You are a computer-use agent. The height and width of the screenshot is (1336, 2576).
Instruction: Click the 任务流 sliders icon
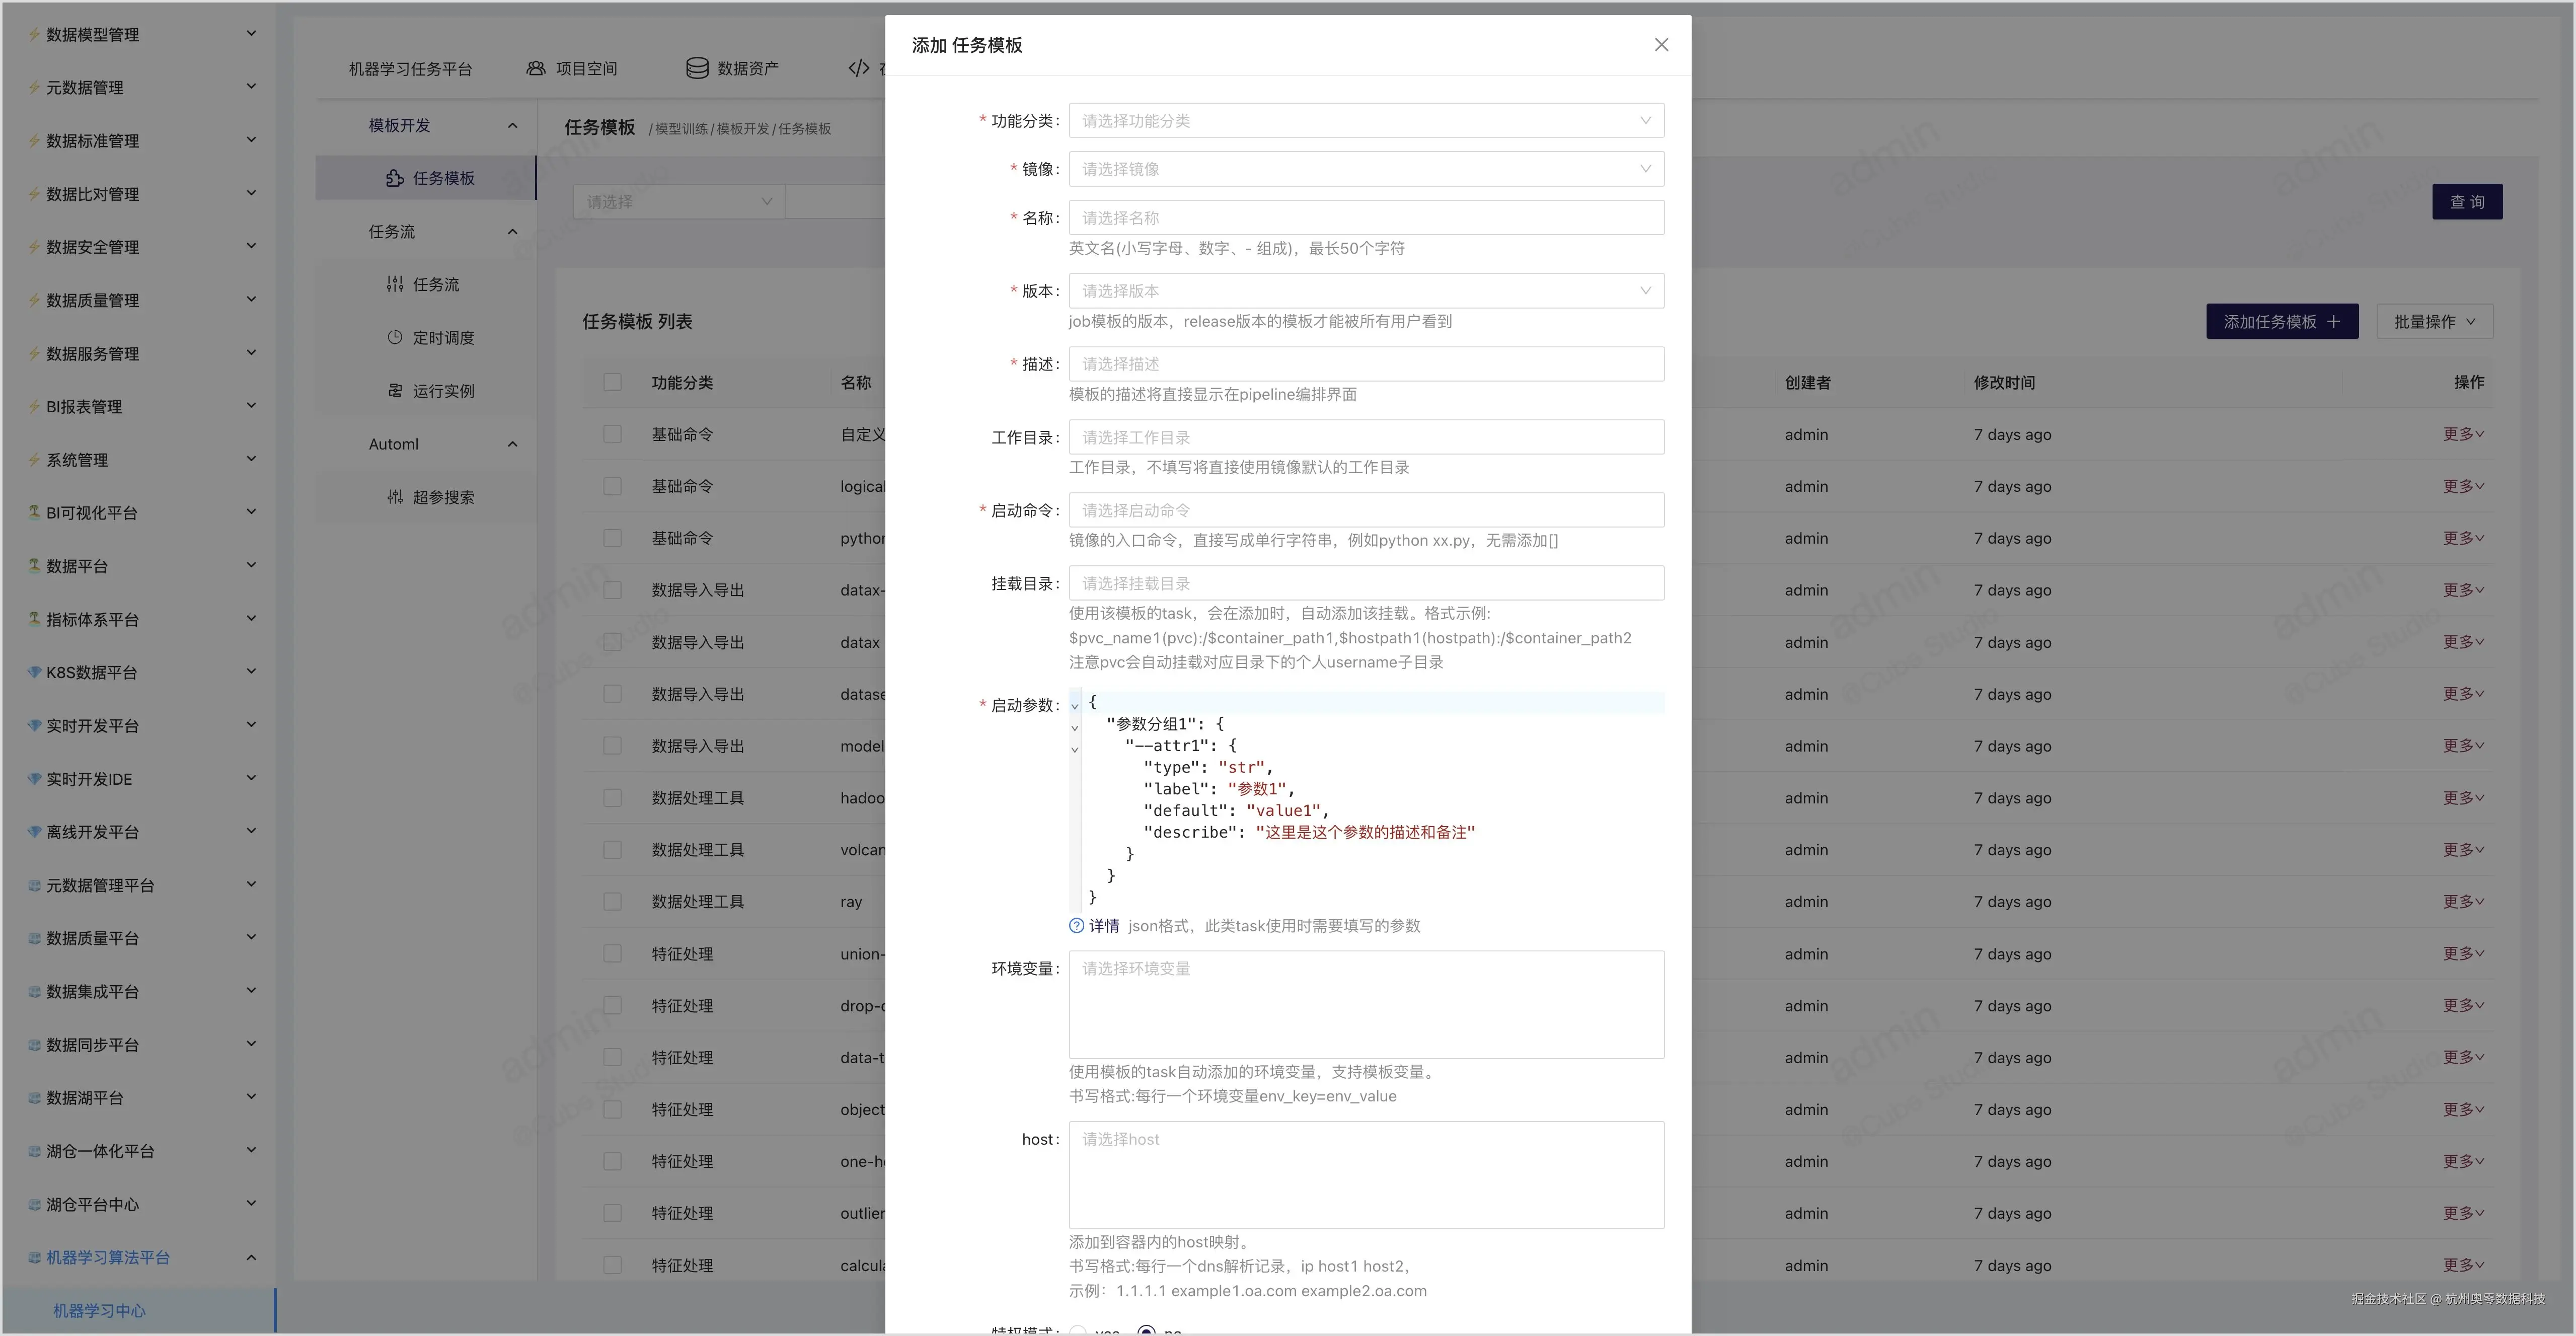395,285
